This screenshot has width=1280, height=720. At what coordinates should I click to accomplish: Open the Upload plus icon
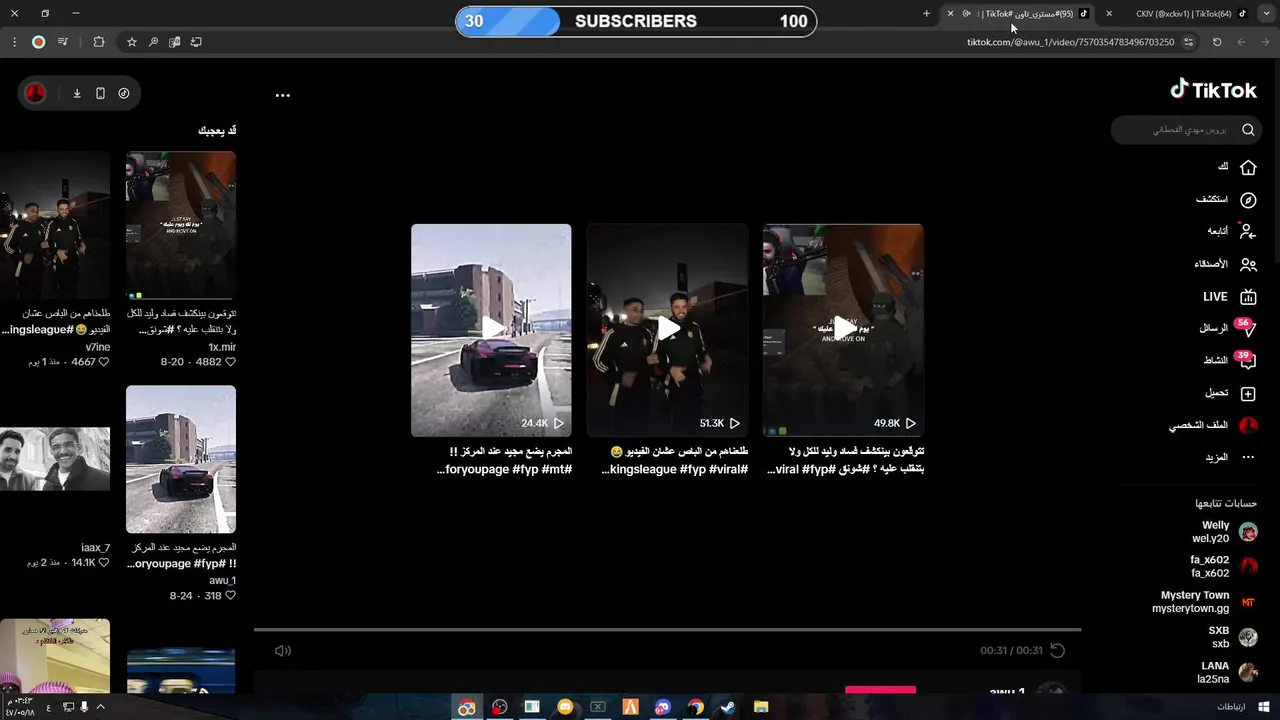1248,394
